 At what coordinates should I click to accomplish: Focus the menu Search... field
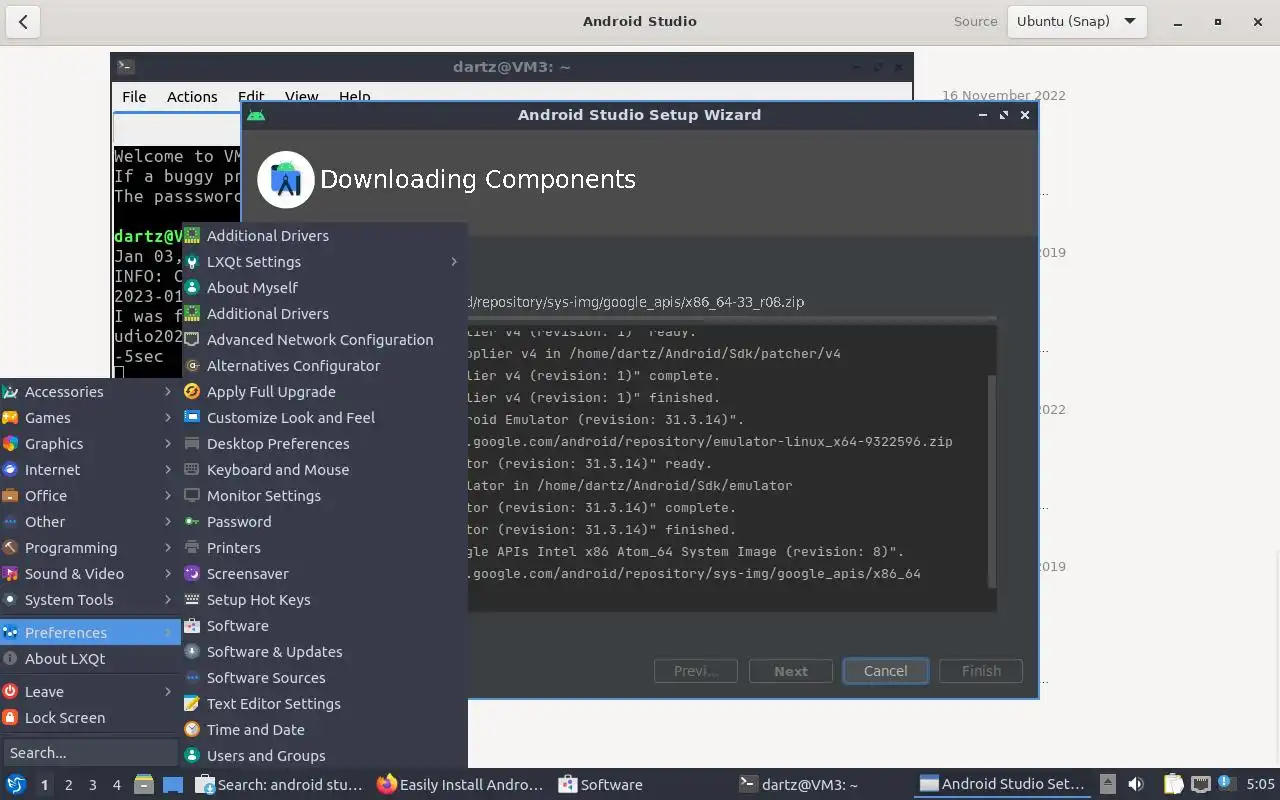(90, 752)
